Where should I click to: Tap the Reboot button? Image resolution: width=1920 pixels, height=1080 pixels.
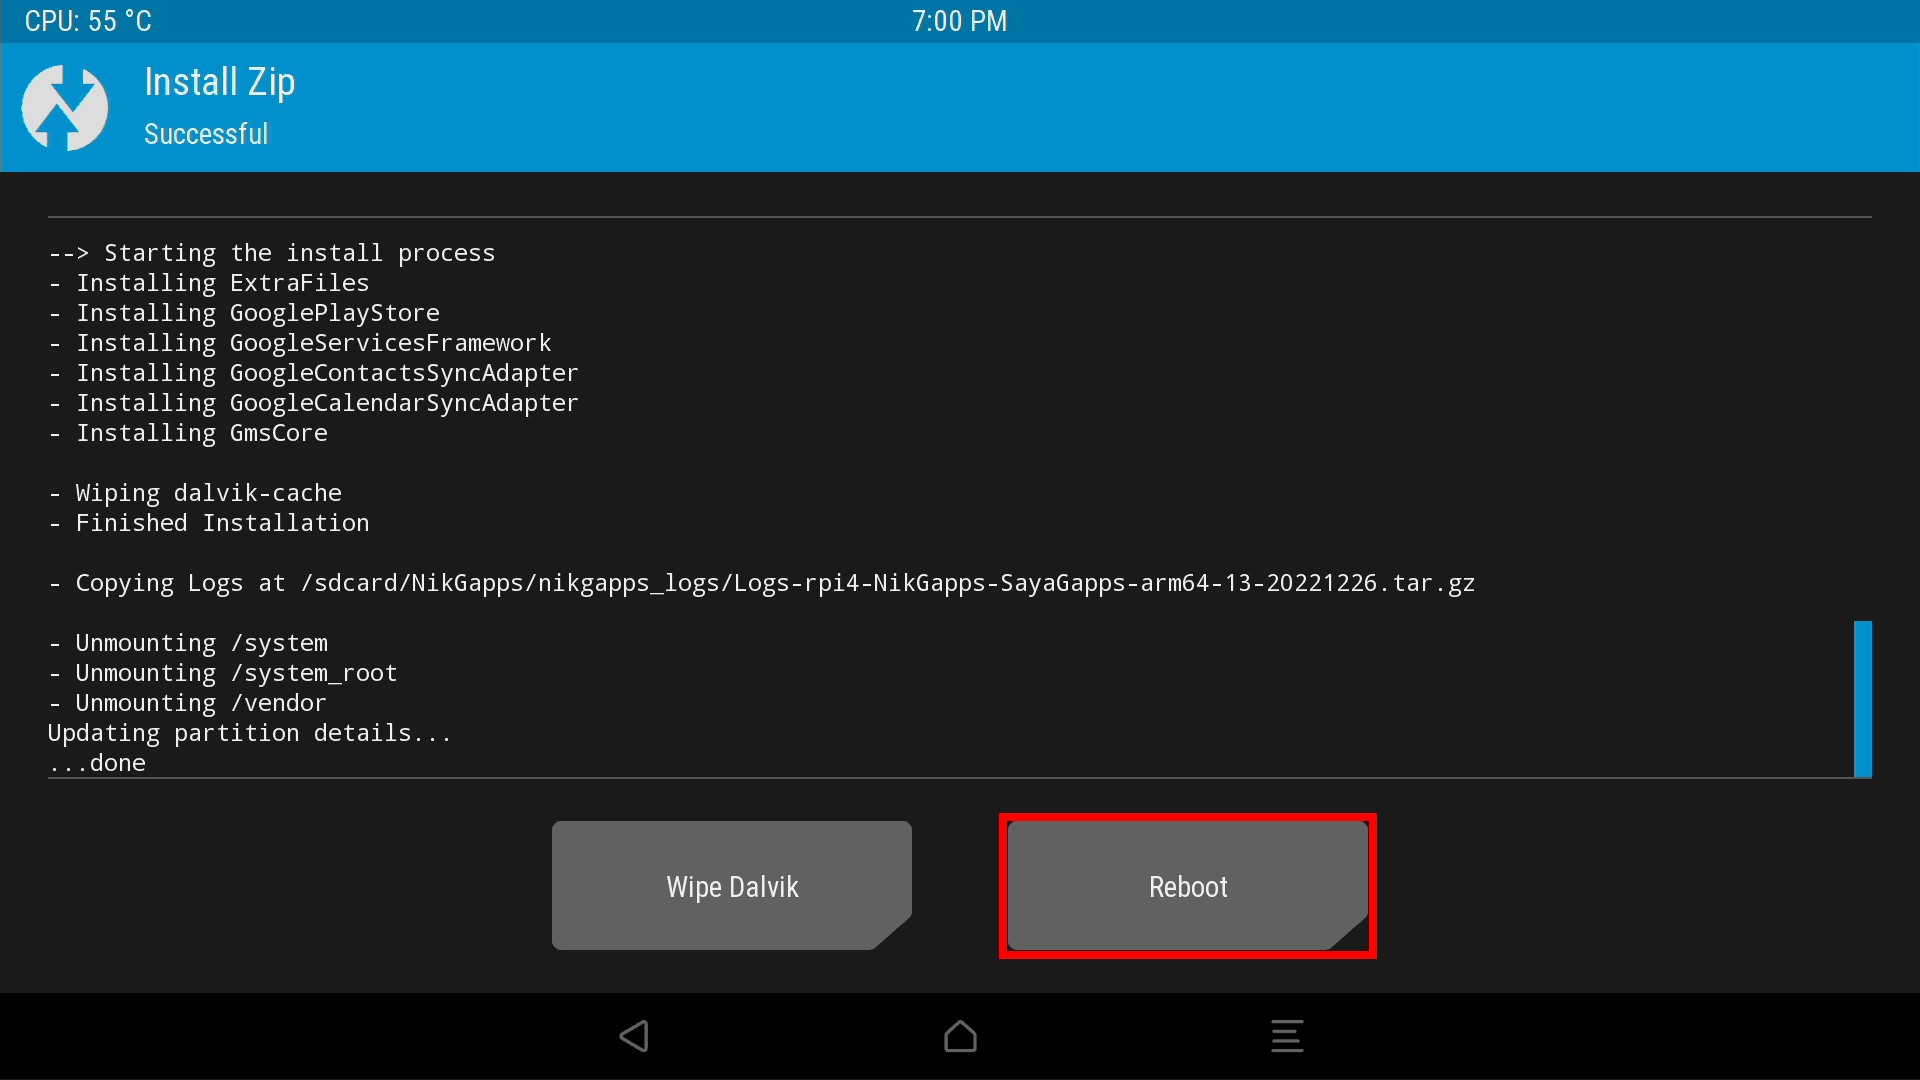1188,886
